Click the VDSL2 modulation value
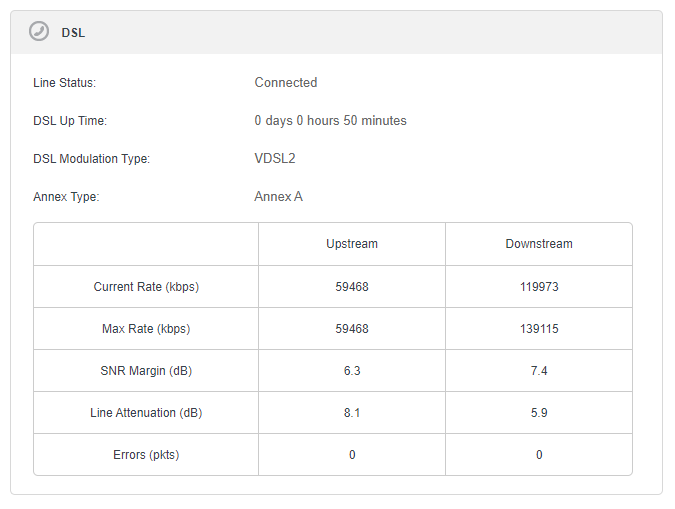The width and height of the screenshot is (675, 509). pyautogui.click(x=275, y=159)
